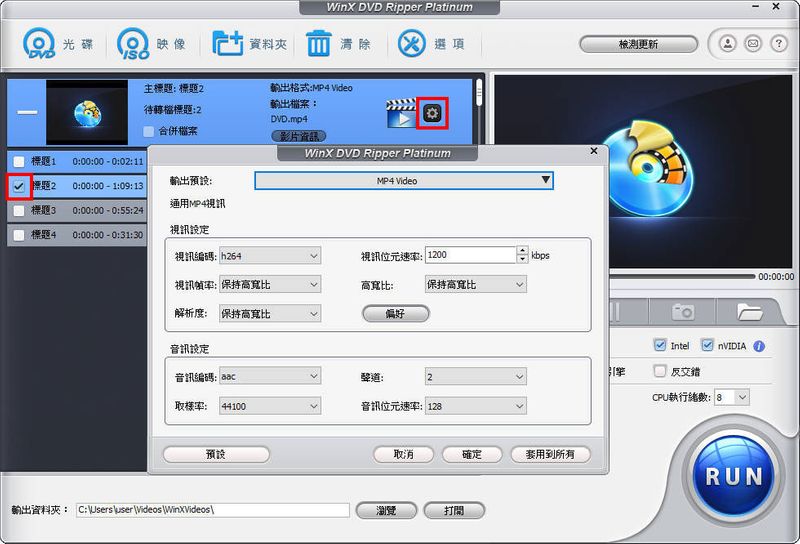Check the 標題4 checkbox

click(x=19, y=235)
